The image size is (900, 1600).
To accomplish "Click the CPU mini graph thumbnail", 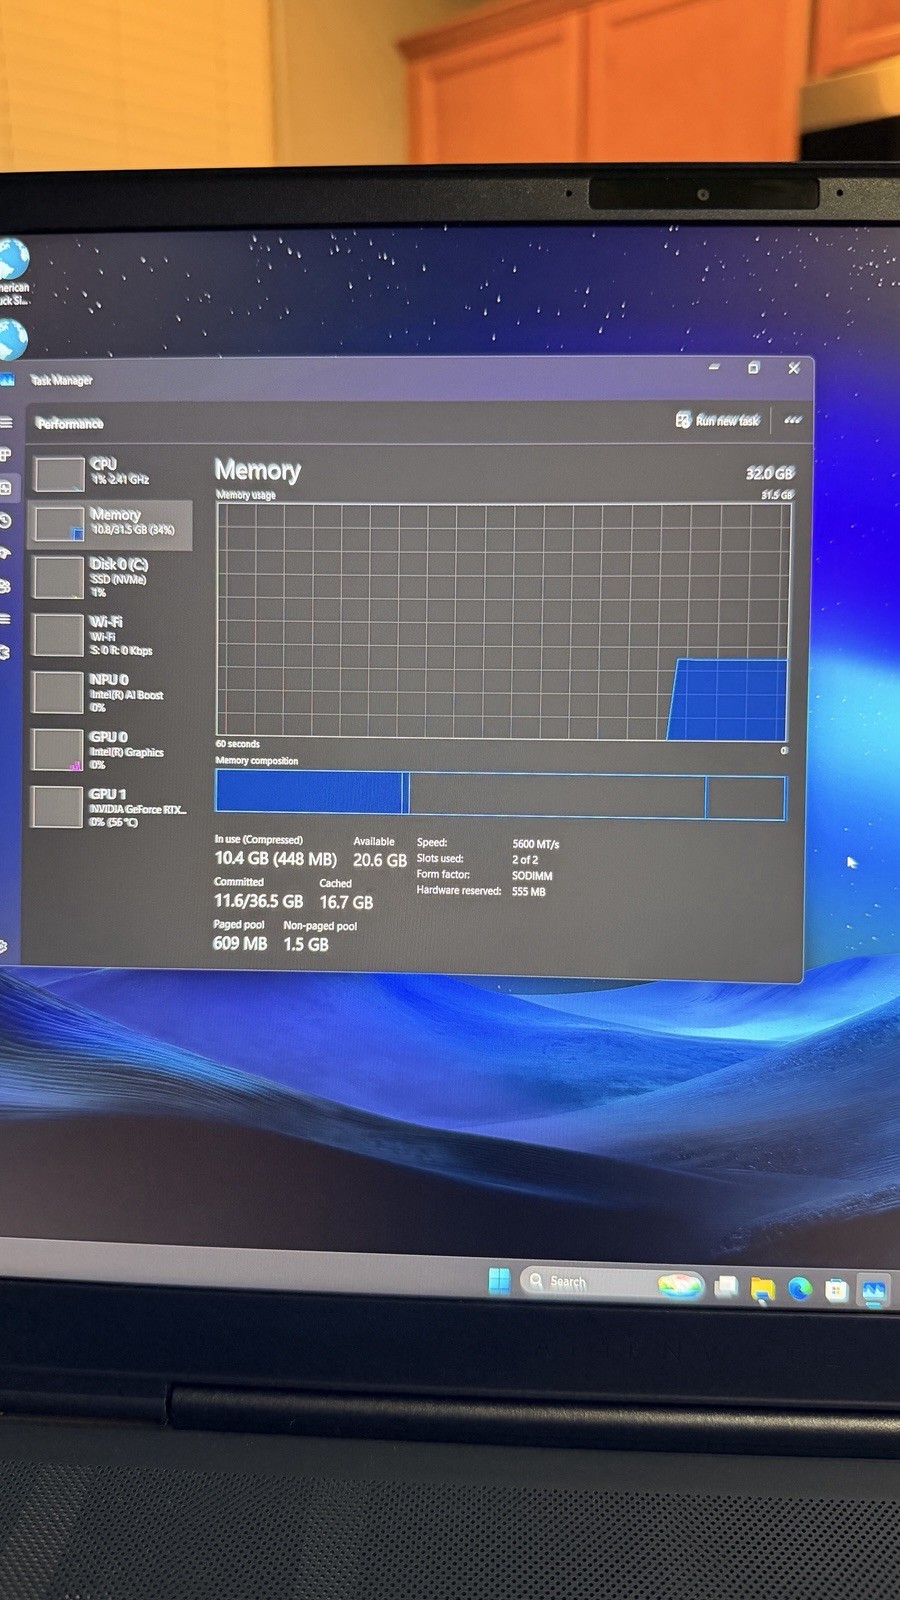I will [59, 473].
